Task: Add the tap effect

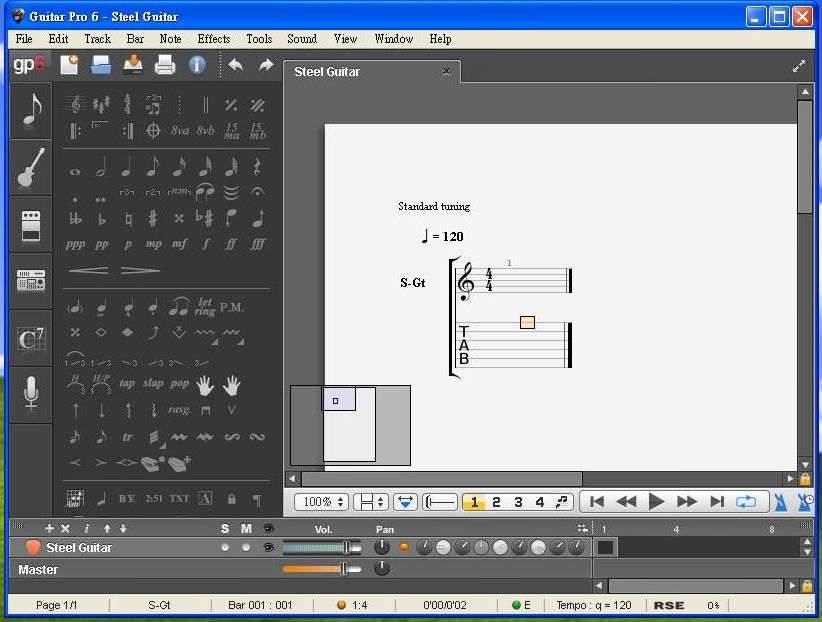Action: 127,383
